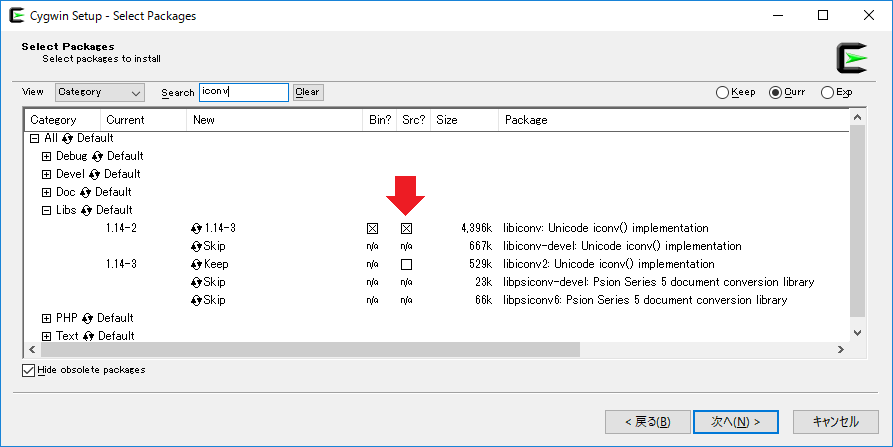Toggle Bin checkbox for libiconv
This screenshot has height=447, width=893.
[x=372, y=228]
